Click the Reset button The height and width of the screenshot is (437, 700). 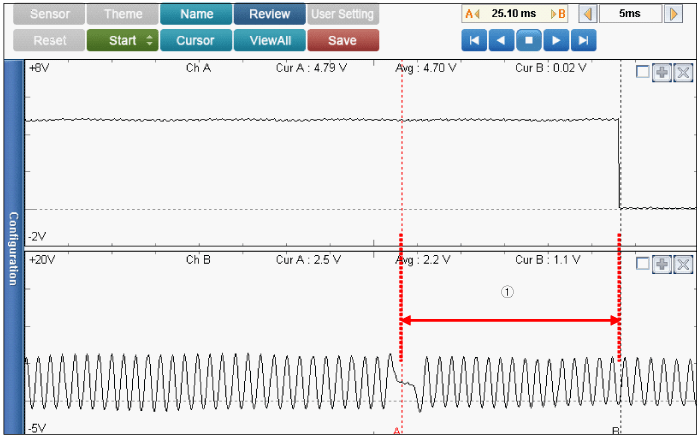(49, 41)
